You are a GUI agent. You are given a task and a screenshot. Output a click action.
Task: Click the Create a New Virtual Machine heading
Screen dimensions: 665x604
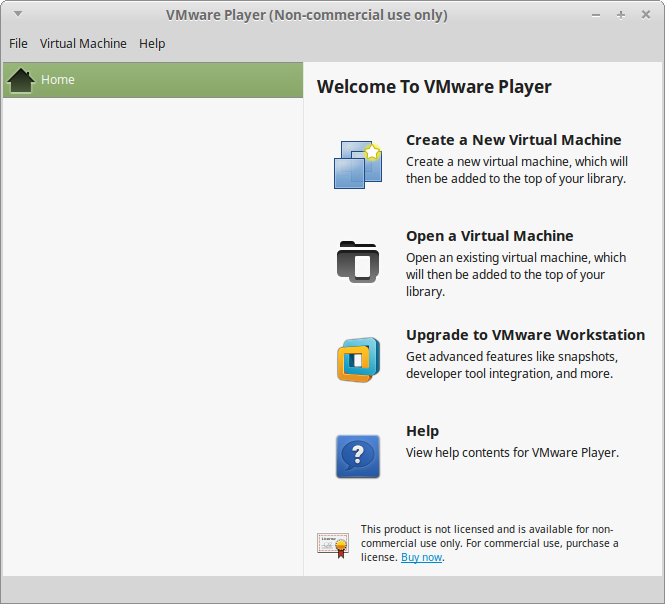514,140
